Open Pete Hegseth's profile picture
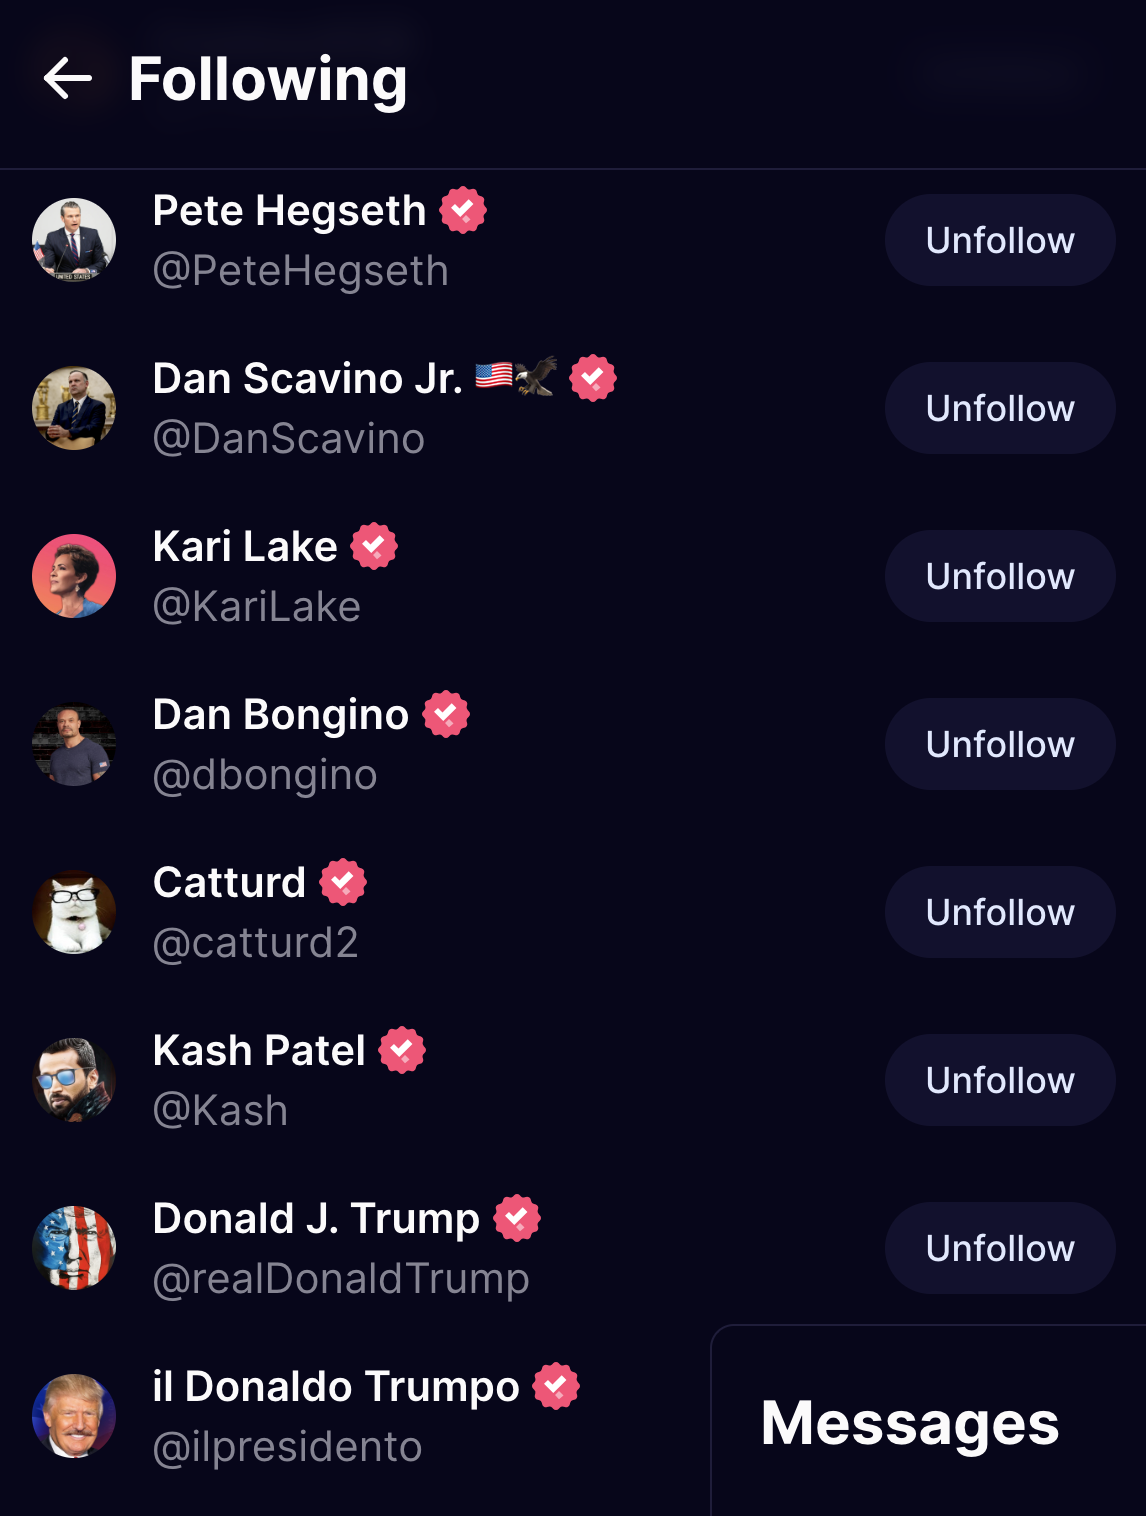The image size is (1146, 1516). coord(74,240)
